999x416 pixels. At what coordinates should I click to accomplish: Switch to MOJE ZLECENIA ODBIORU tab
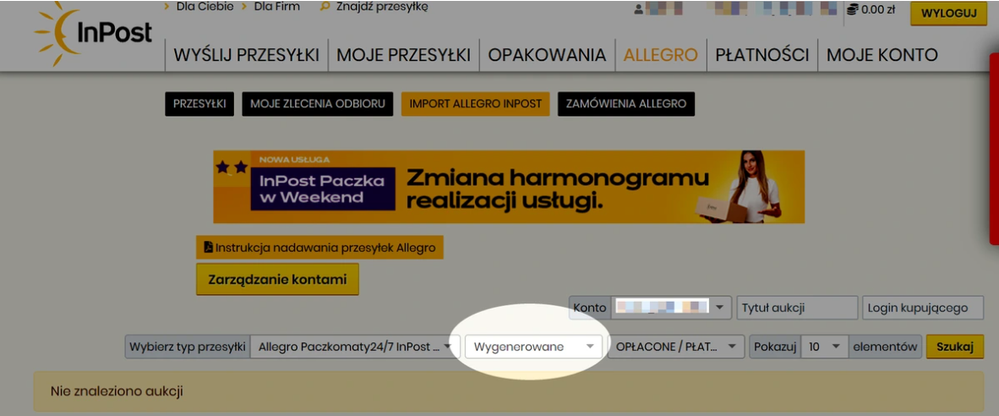317,104
